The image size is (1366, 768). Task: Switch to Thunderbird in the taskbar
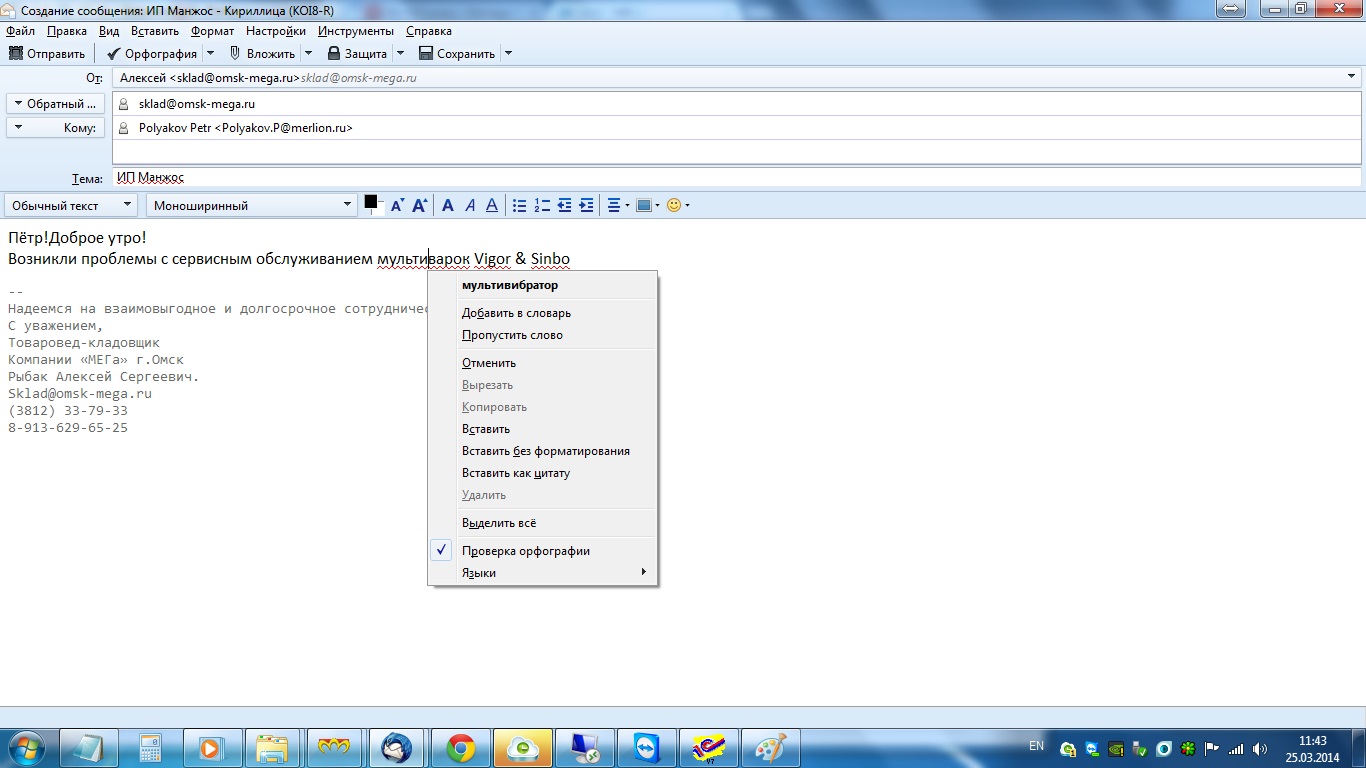click(x=397, y=748)
